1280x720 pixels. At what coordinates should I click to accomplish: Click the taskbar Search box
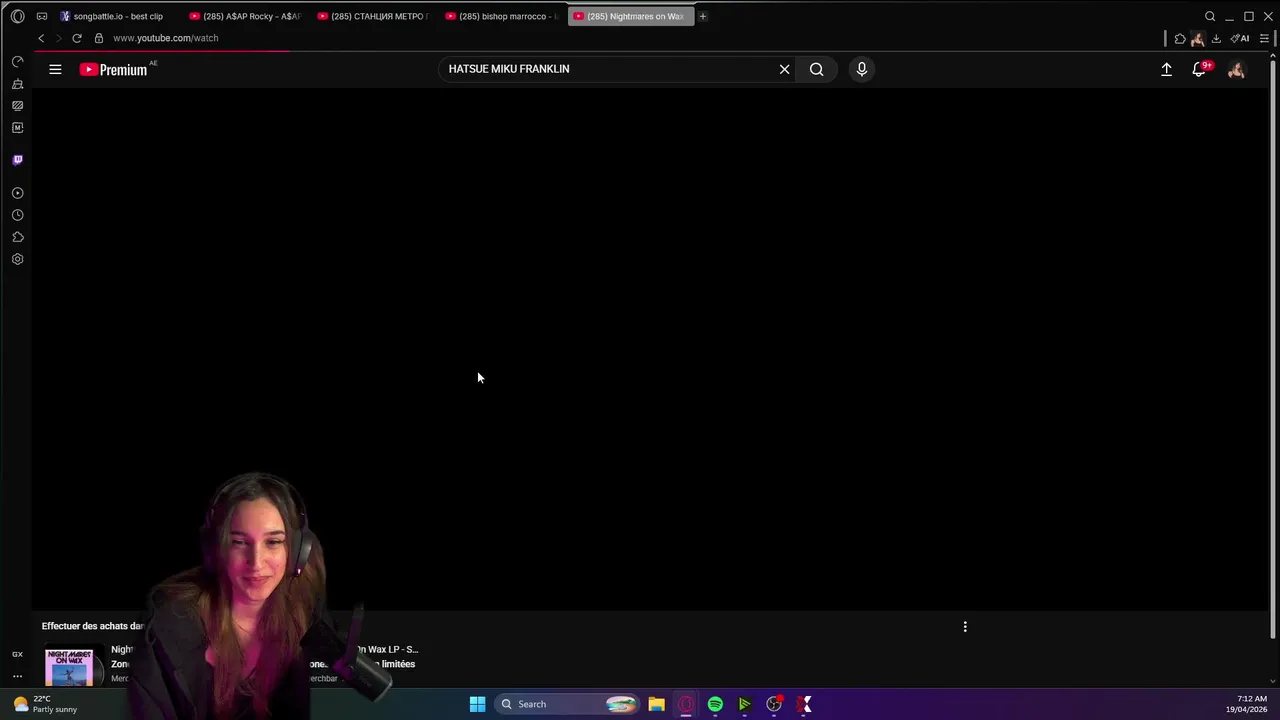(x=567, y=704)
